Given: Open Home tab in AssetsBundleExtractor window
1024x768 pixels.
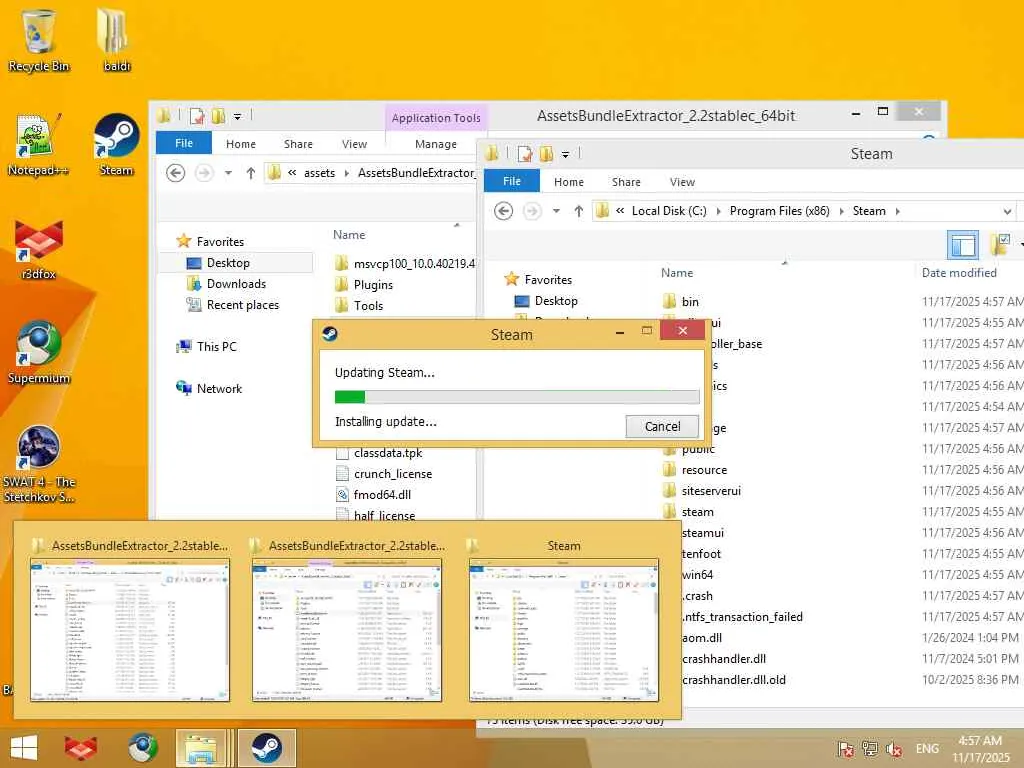Looking at the screenshot, I should pos(241,144).
